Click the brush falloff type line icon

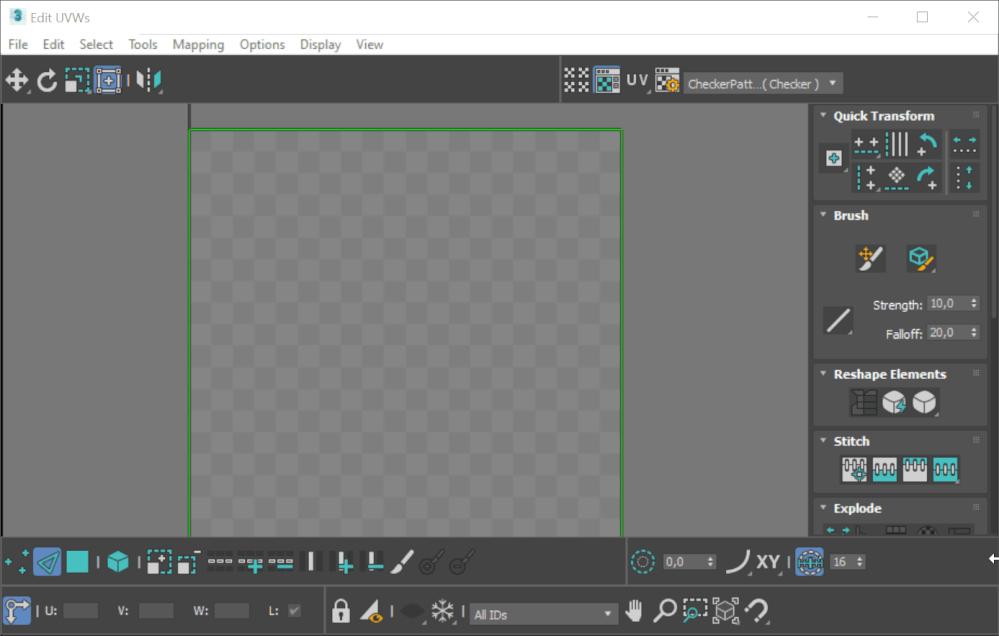coord(838,321)
